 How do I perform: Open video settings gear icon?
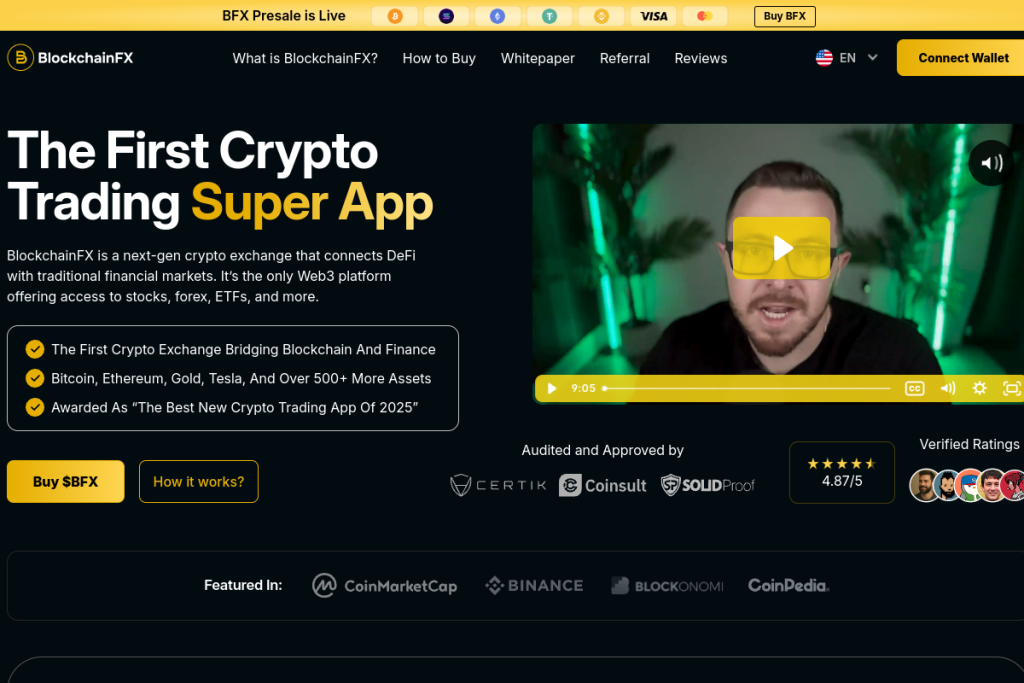(x=980, y=389)
